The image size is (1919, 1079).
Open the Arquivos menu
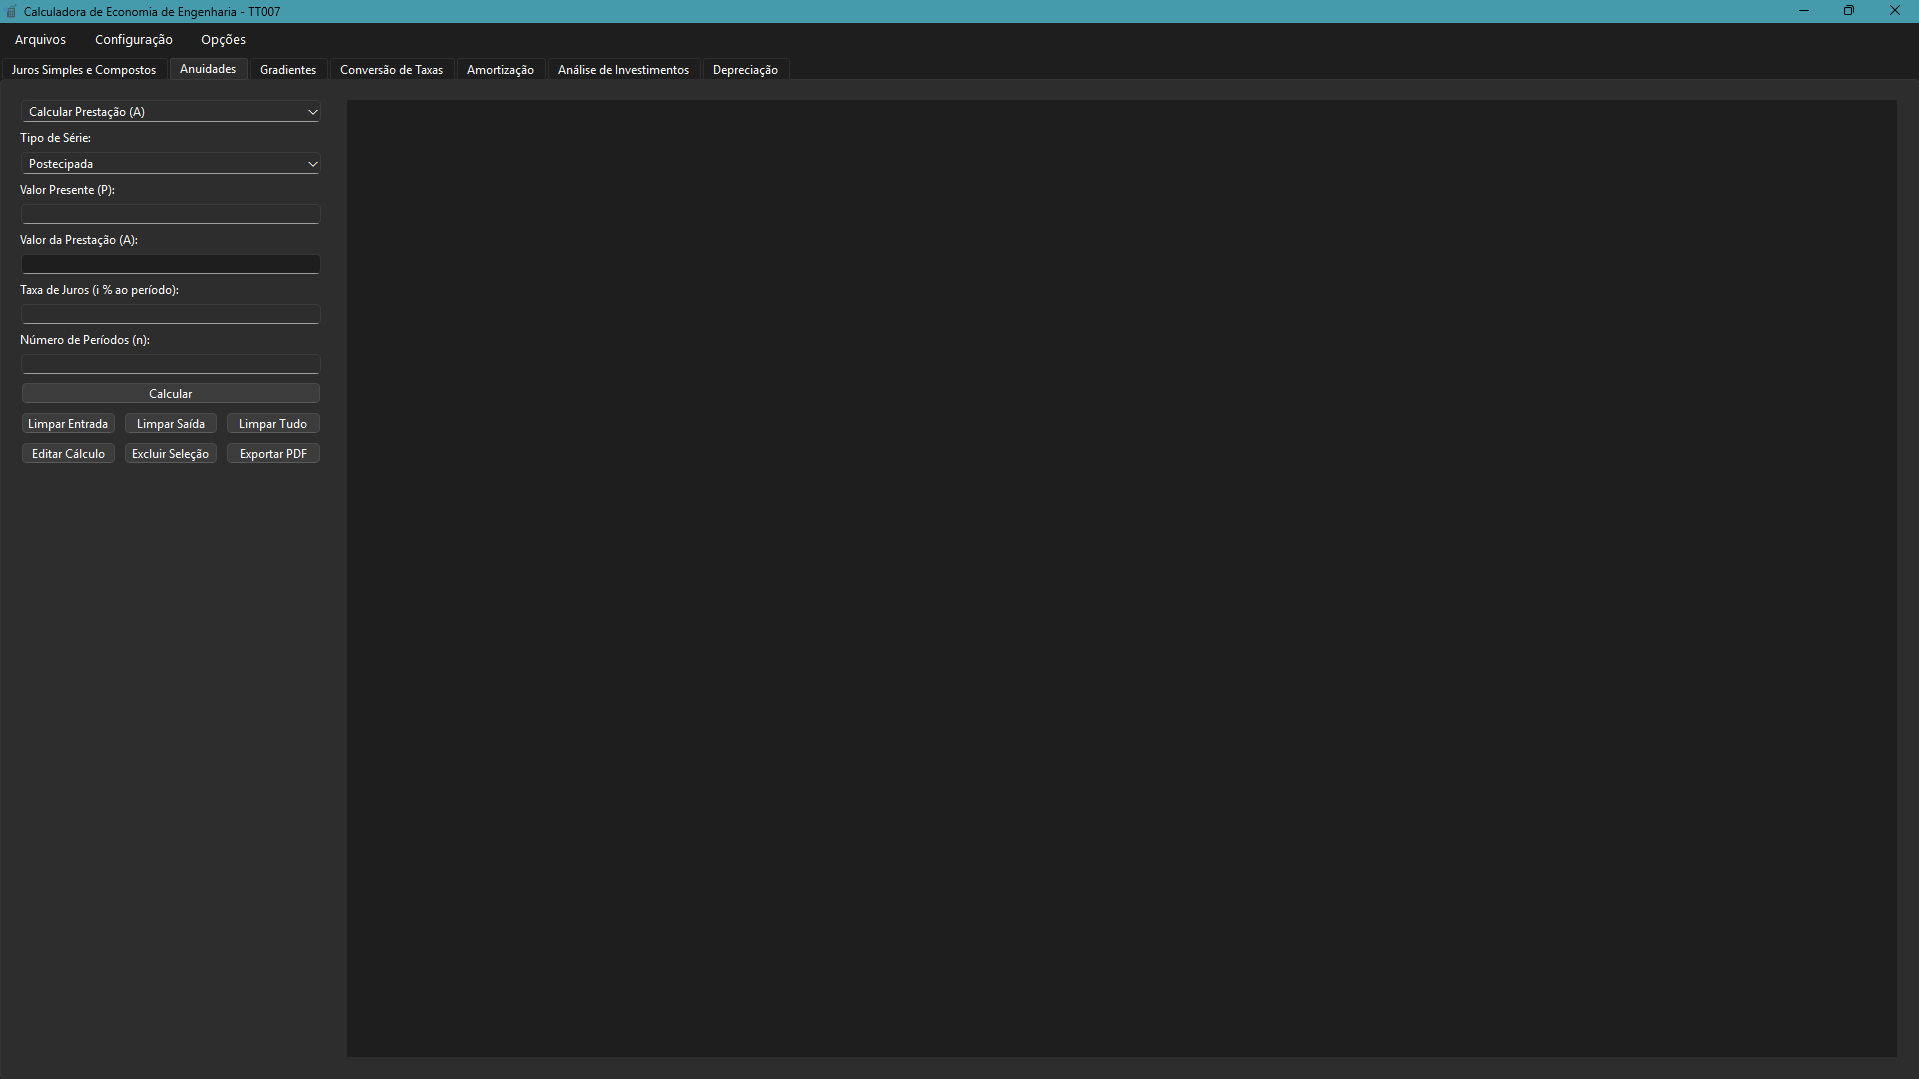coord(40,40)
